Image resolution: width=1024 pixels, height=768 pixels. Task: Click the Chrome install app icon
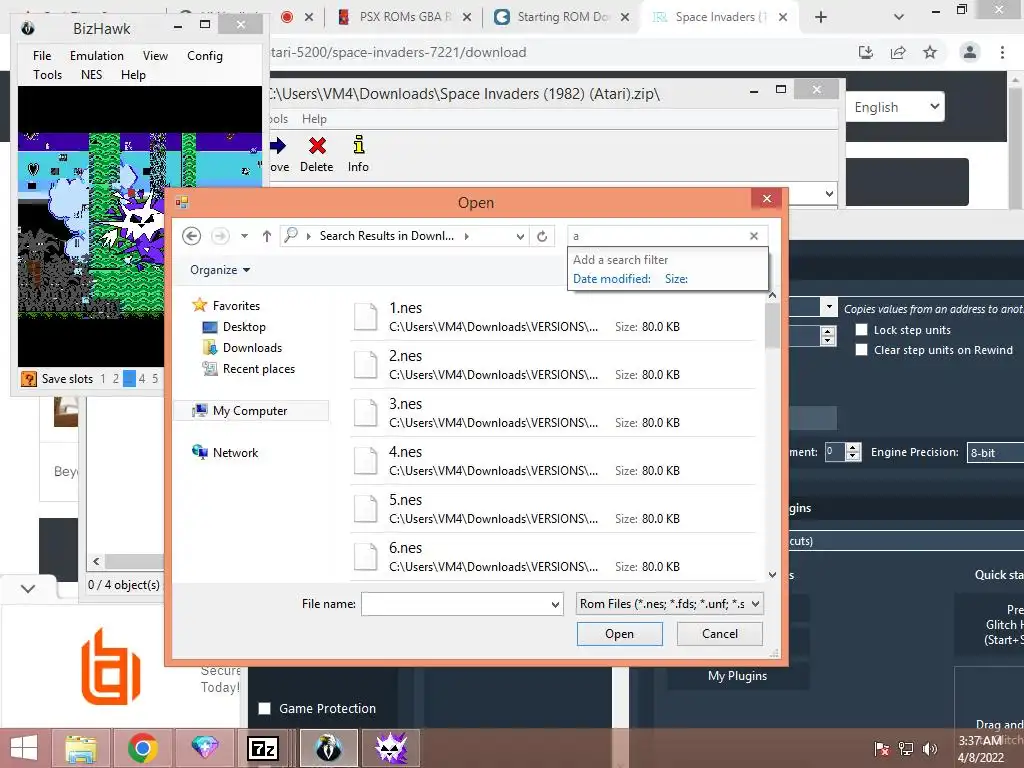[x=866, y=52]
